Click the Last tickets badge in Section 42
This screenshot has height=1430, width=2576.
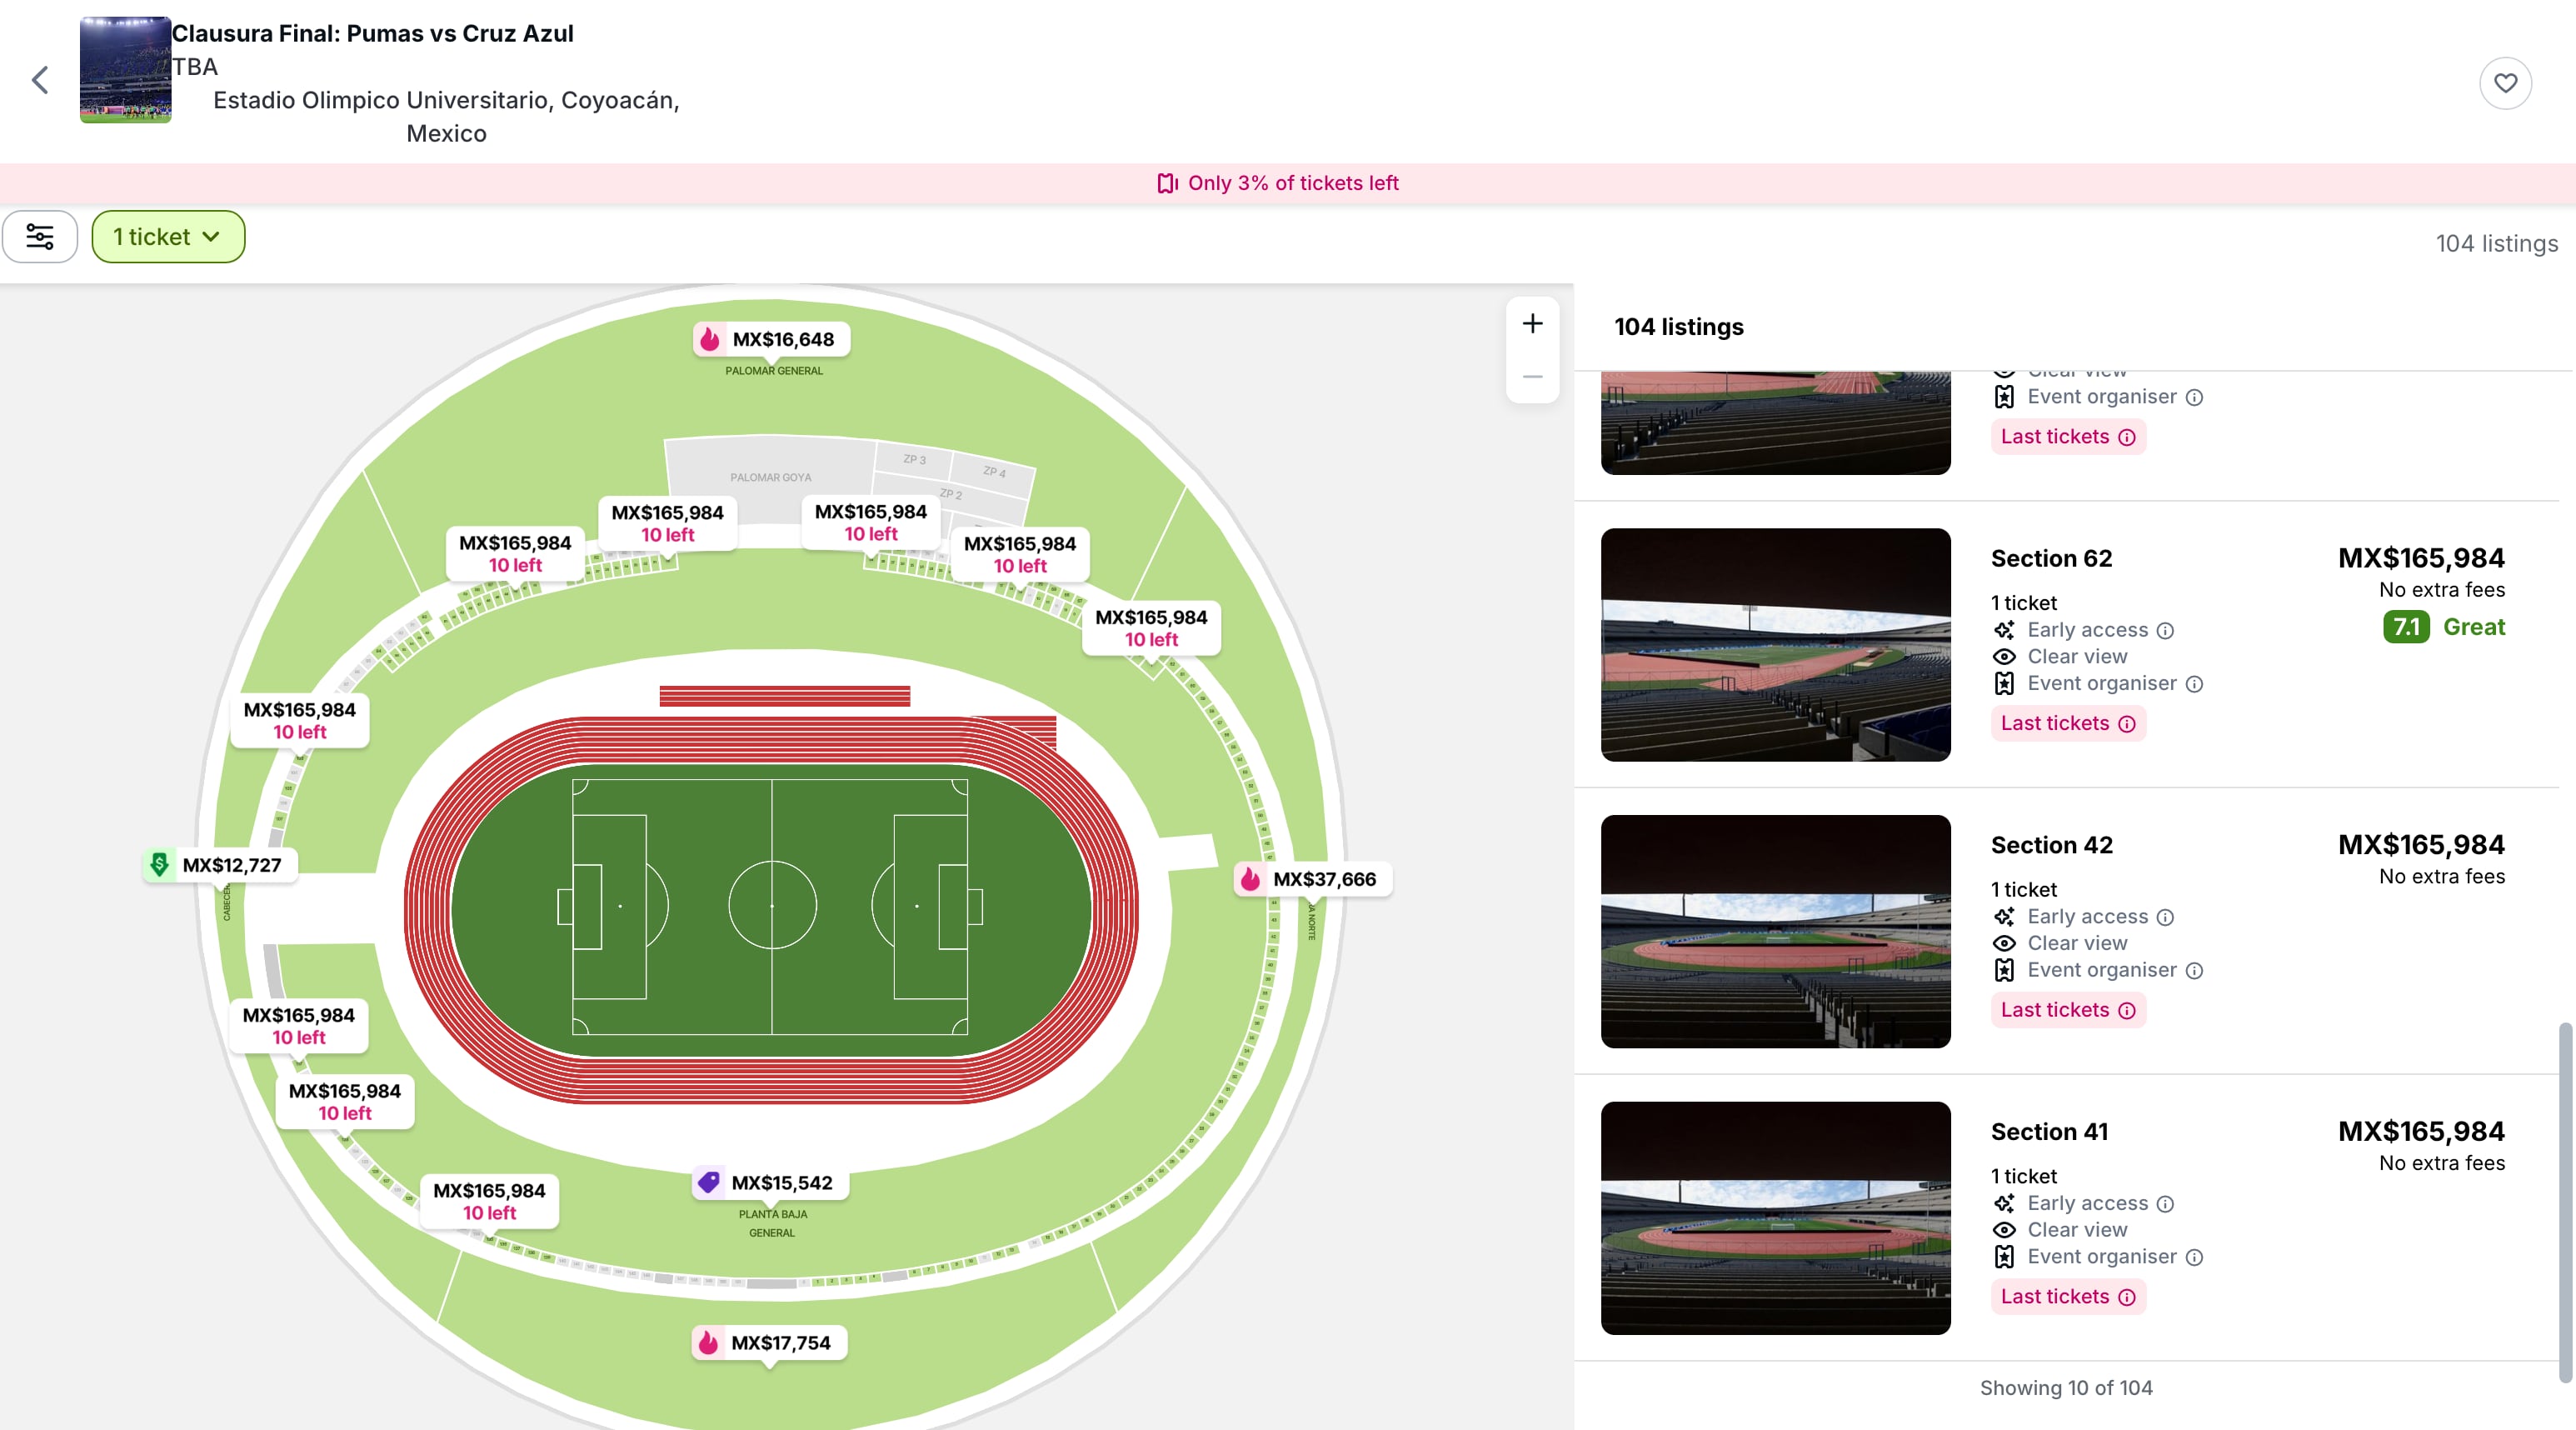click(x=2068, y=1011)
